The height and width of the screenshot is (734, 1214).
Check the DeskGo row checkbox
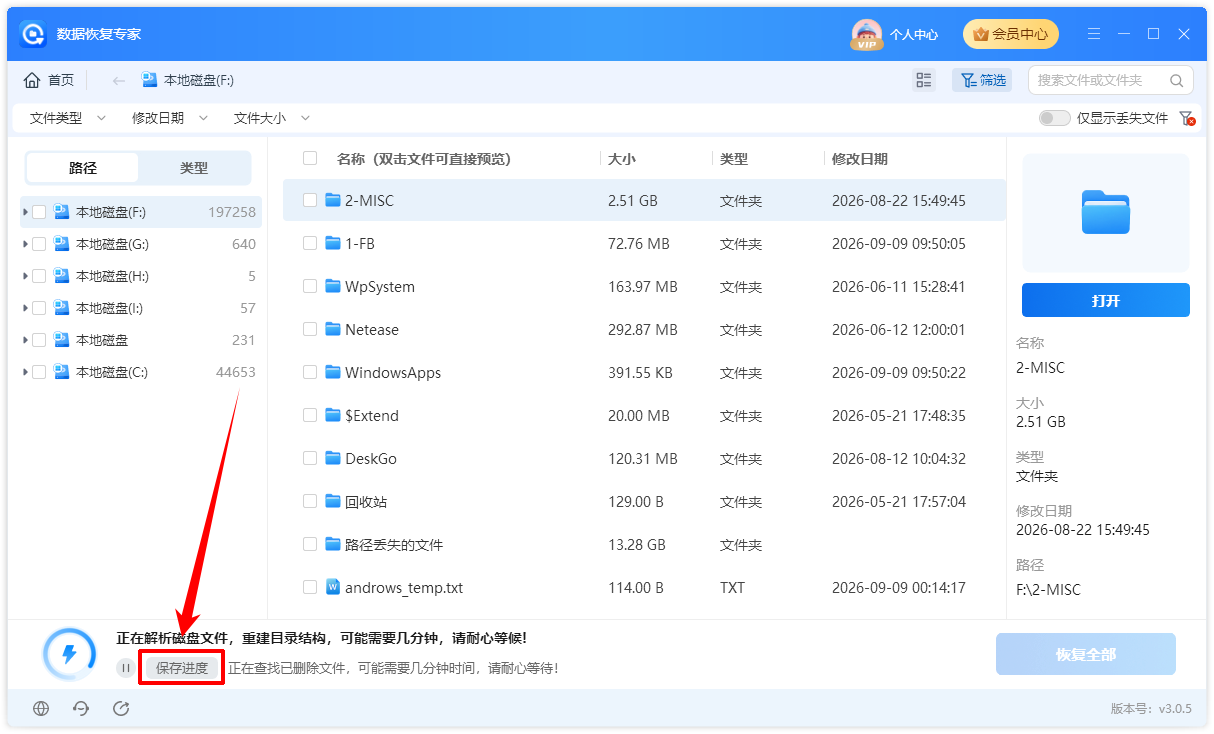310,458
